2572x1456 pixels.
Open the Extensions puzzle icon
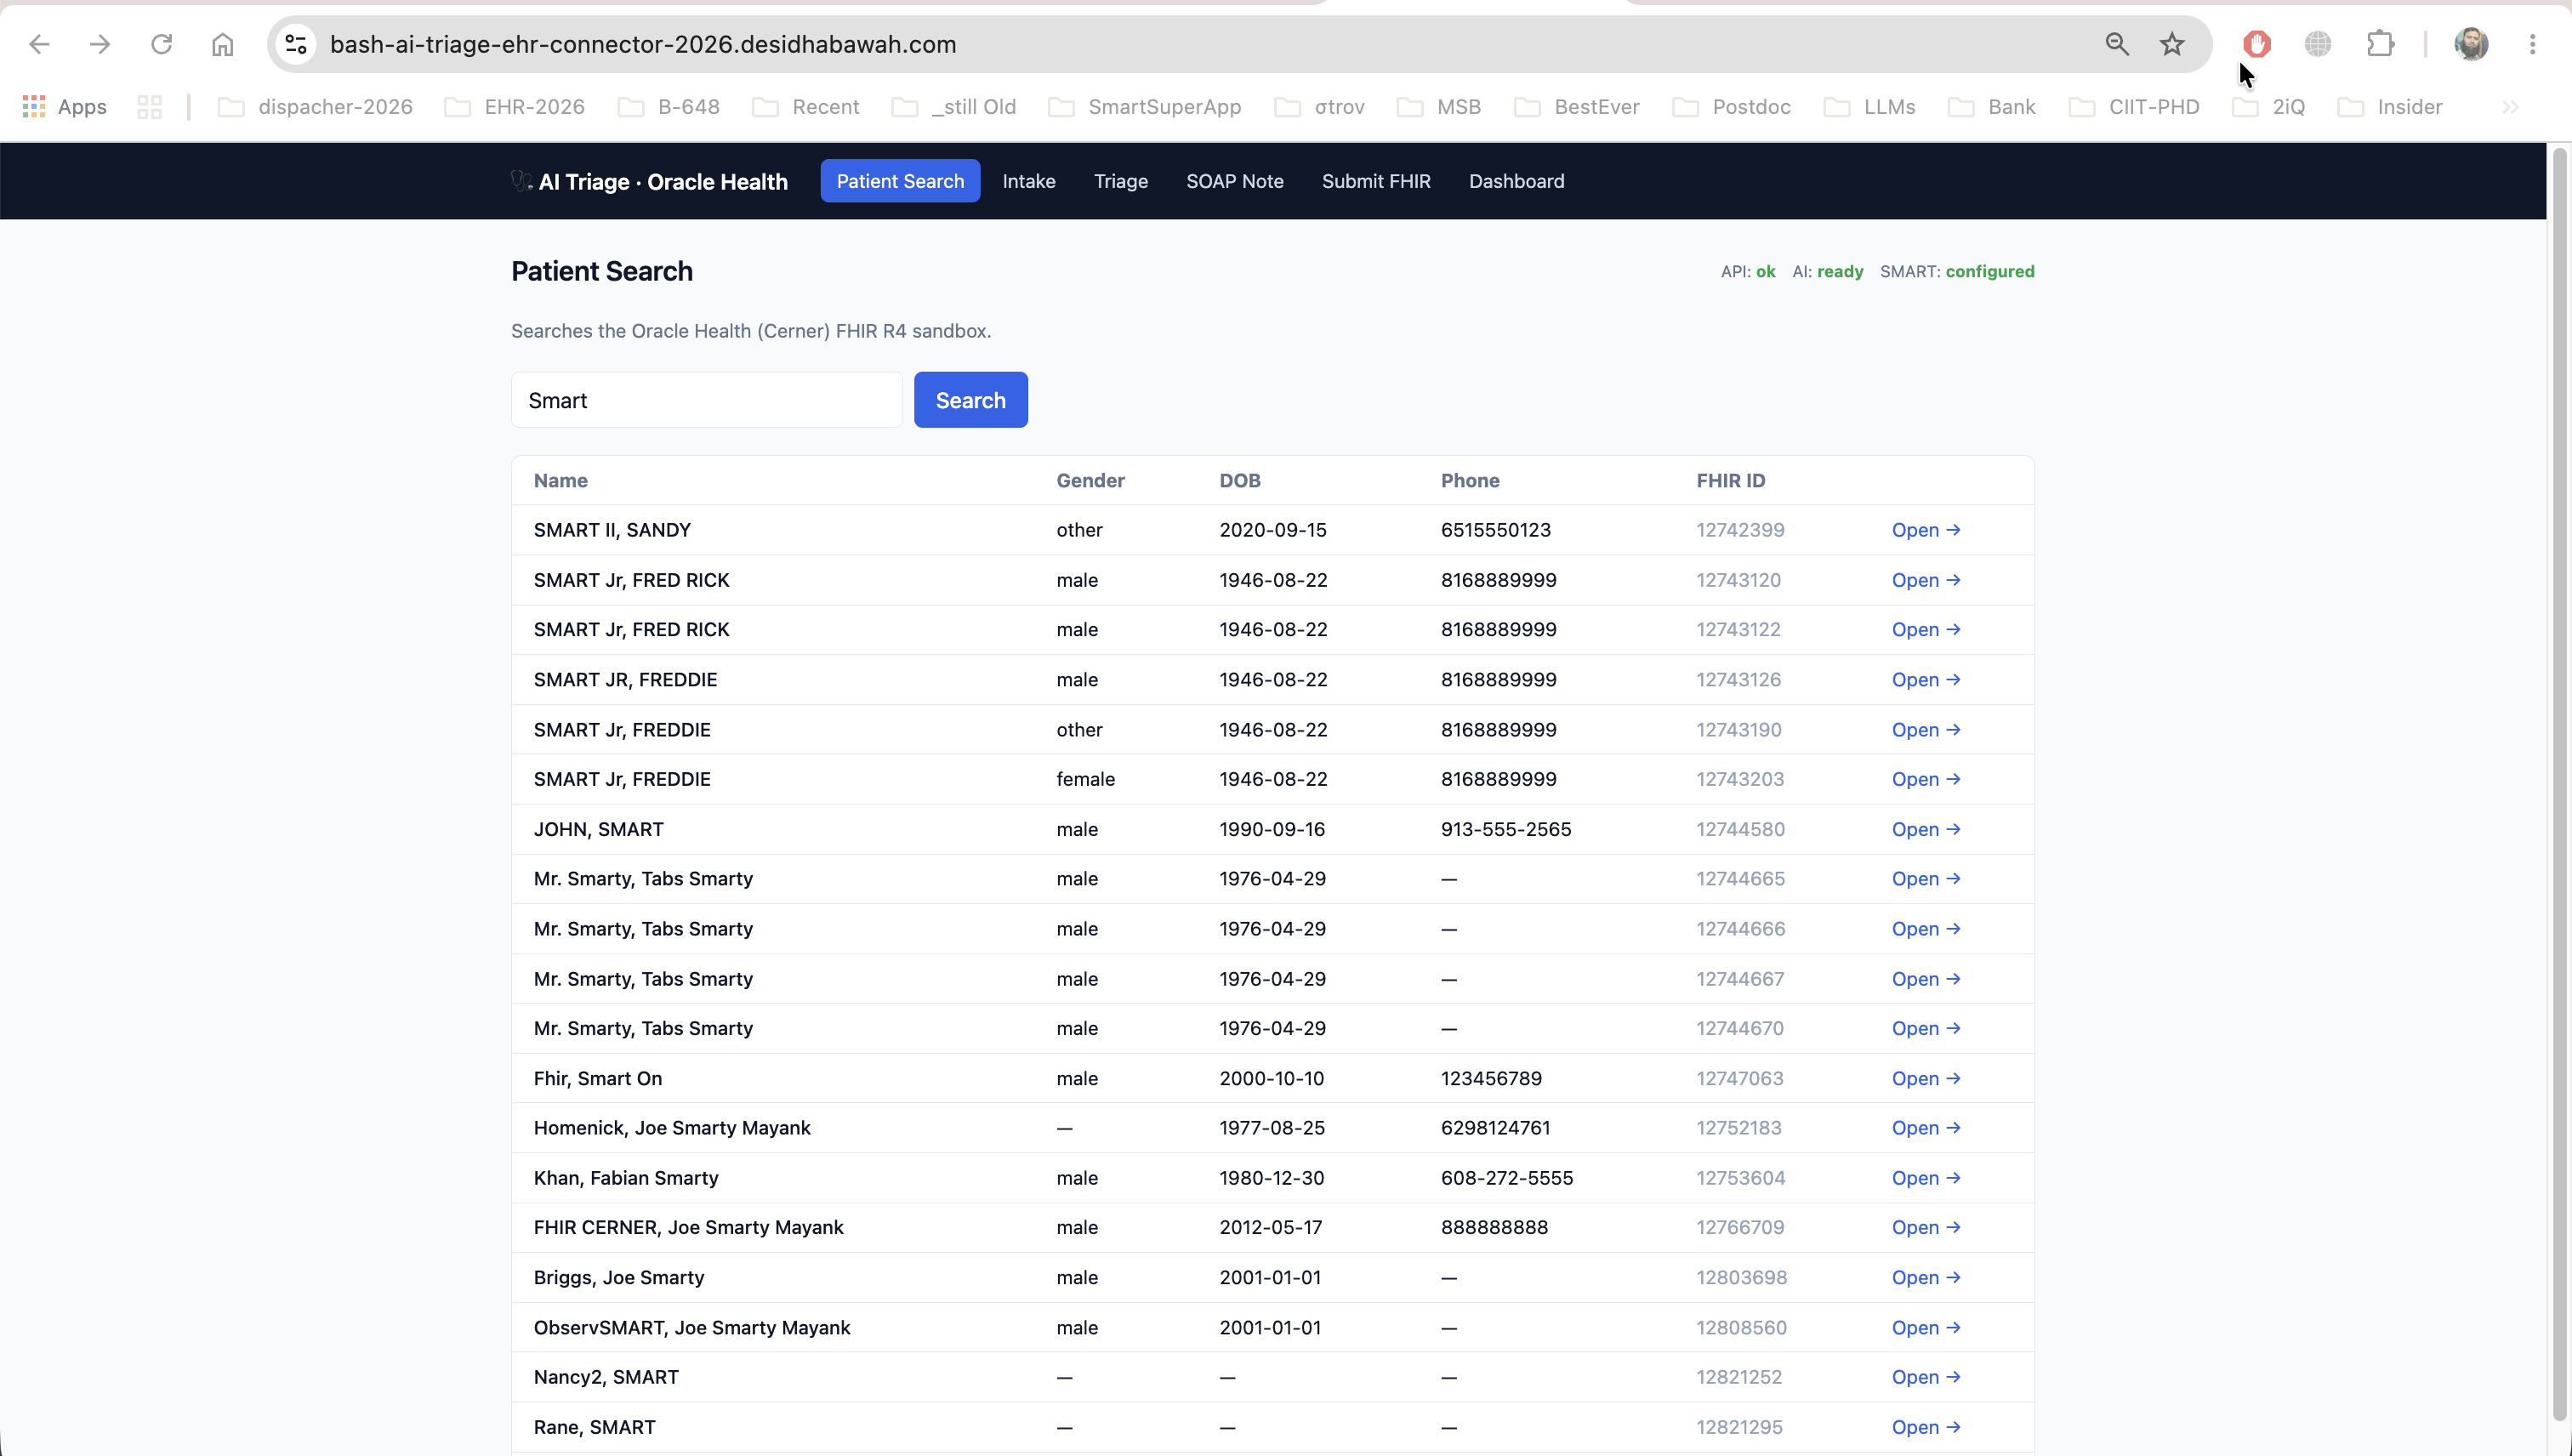2381,44
